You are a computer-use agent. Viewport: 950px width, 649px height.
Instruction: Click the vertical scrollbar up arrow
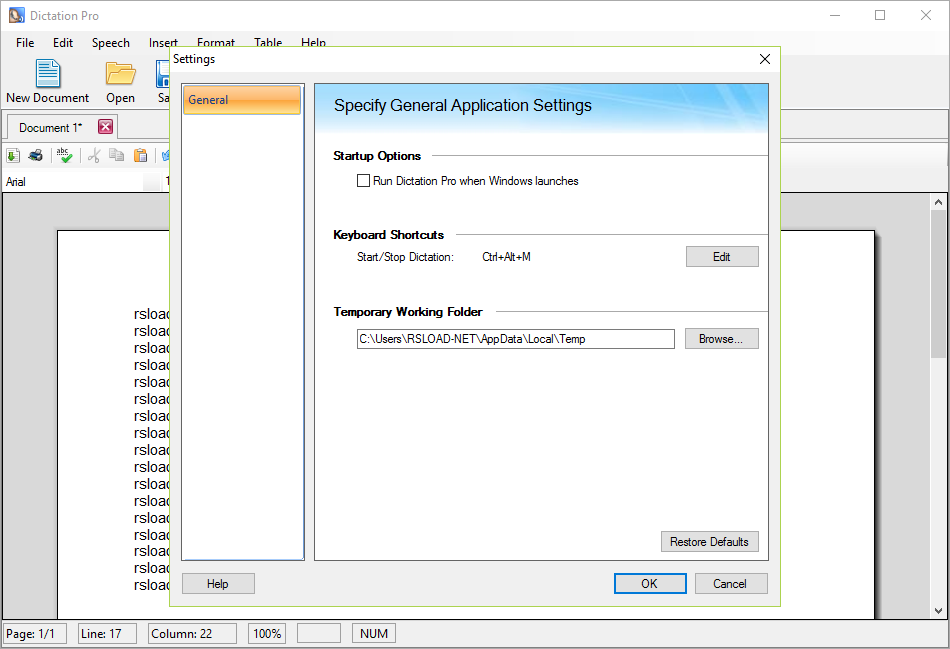[938, 202]
